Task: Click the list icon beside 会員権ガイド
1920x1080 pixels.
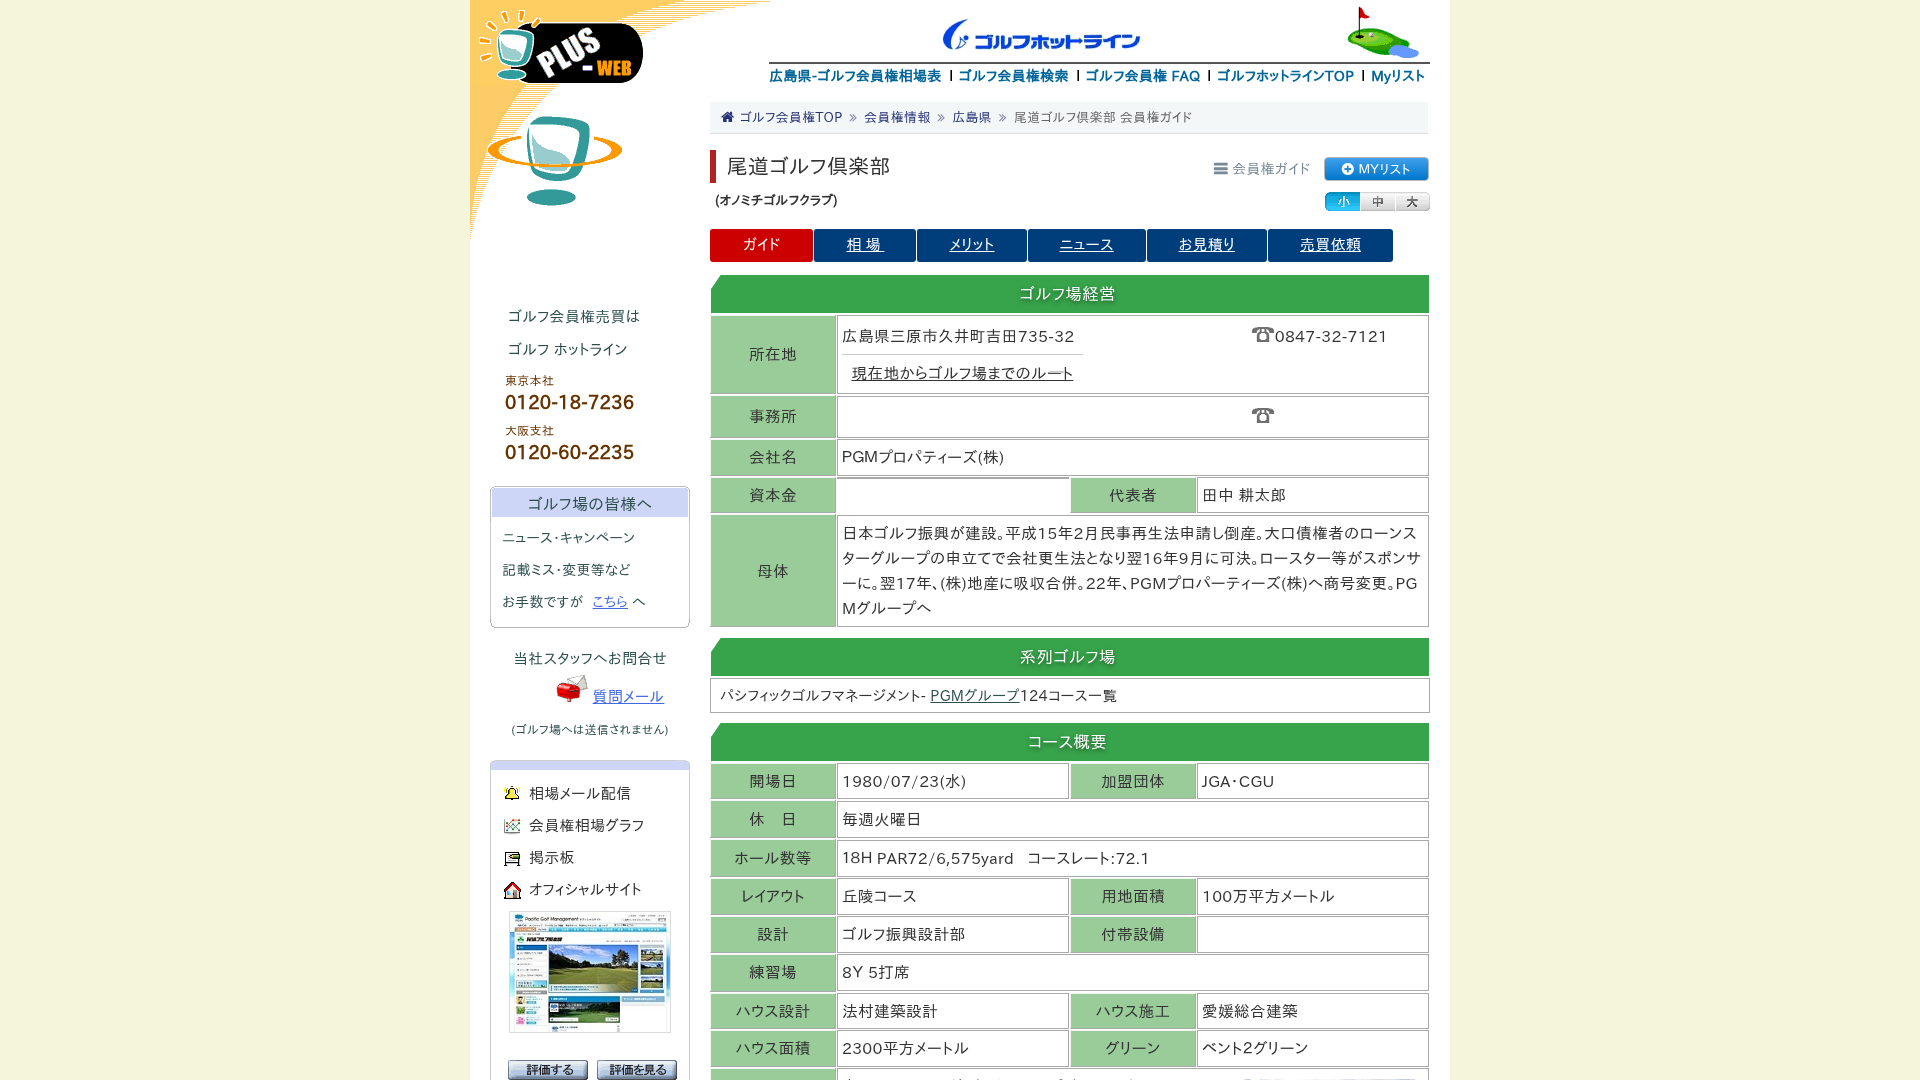Action: pyautogui.click(x=1220, y=169)
